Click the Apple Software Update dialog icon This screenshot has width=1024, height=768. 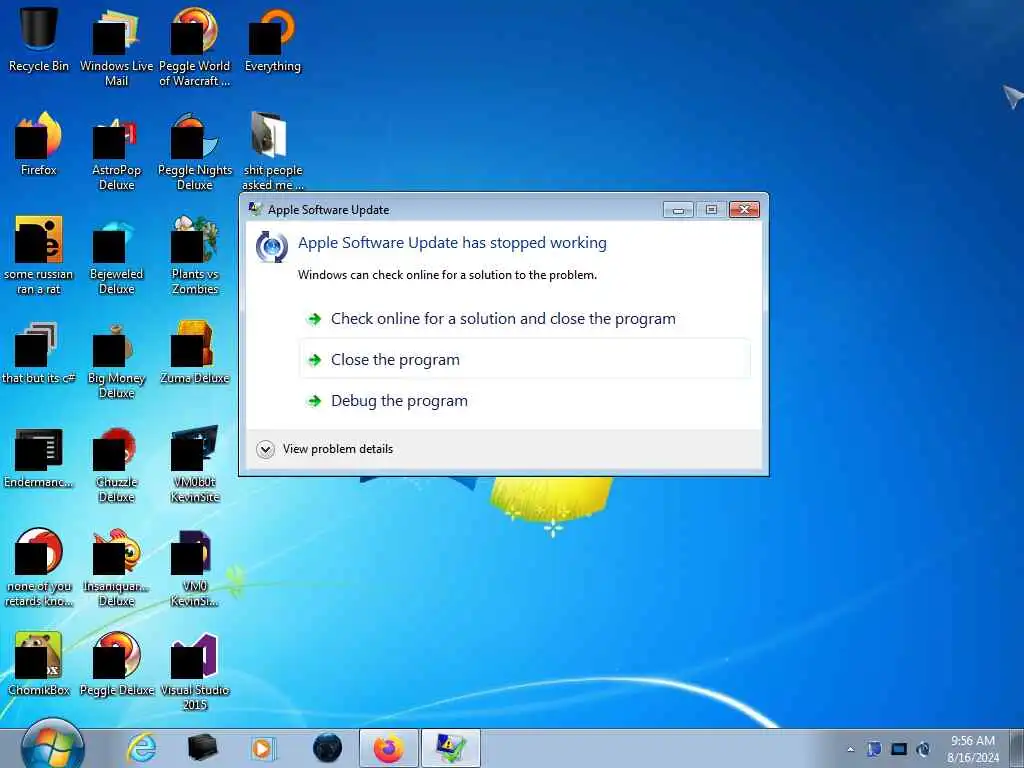click(x=272, y=247)
